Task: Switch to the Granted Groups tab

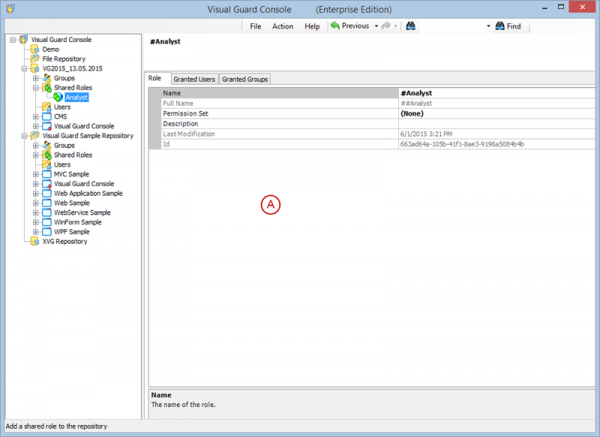Action: pos(245,78)
